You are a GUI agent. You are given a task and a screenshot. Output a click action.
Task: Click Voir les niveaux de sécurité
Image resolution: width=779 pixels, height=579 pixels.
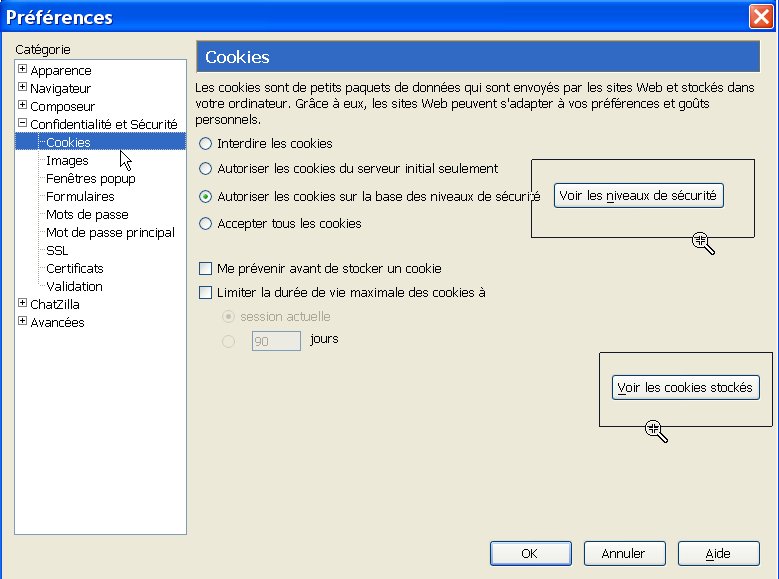click(638, 195)
